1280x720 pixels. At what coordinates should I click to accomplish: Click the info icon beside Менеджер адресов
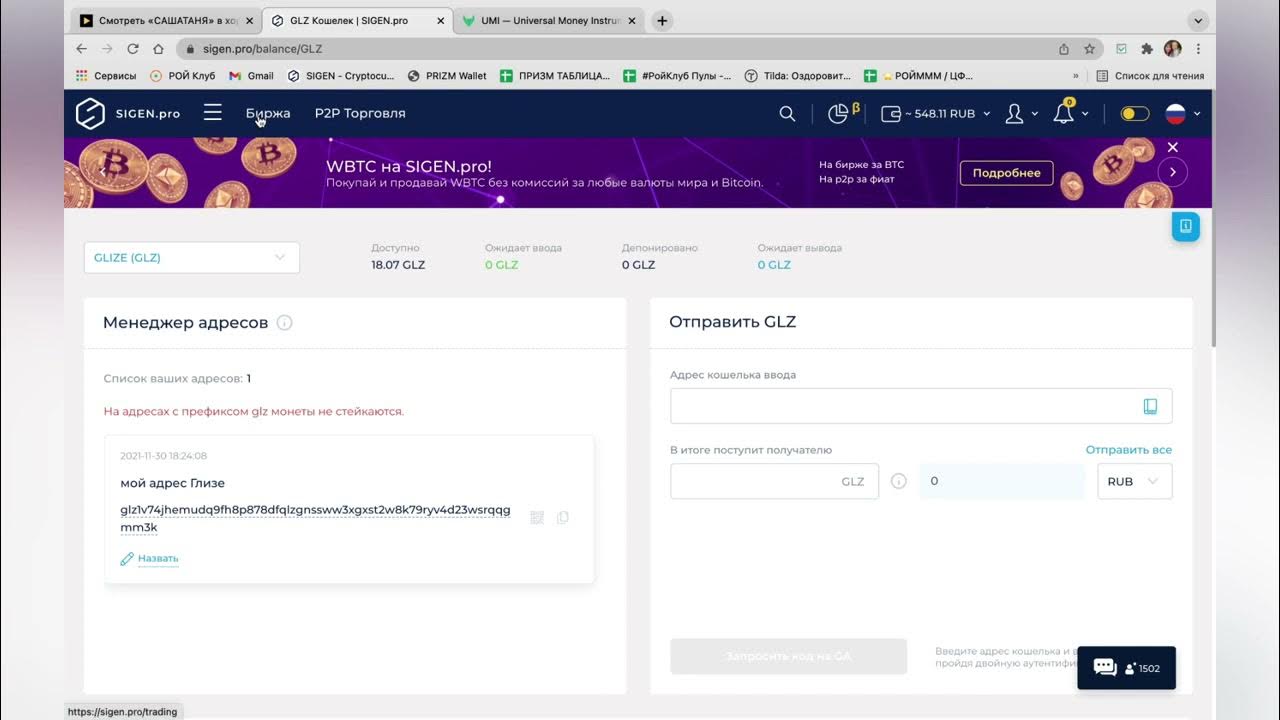click(x=284, y=323)
